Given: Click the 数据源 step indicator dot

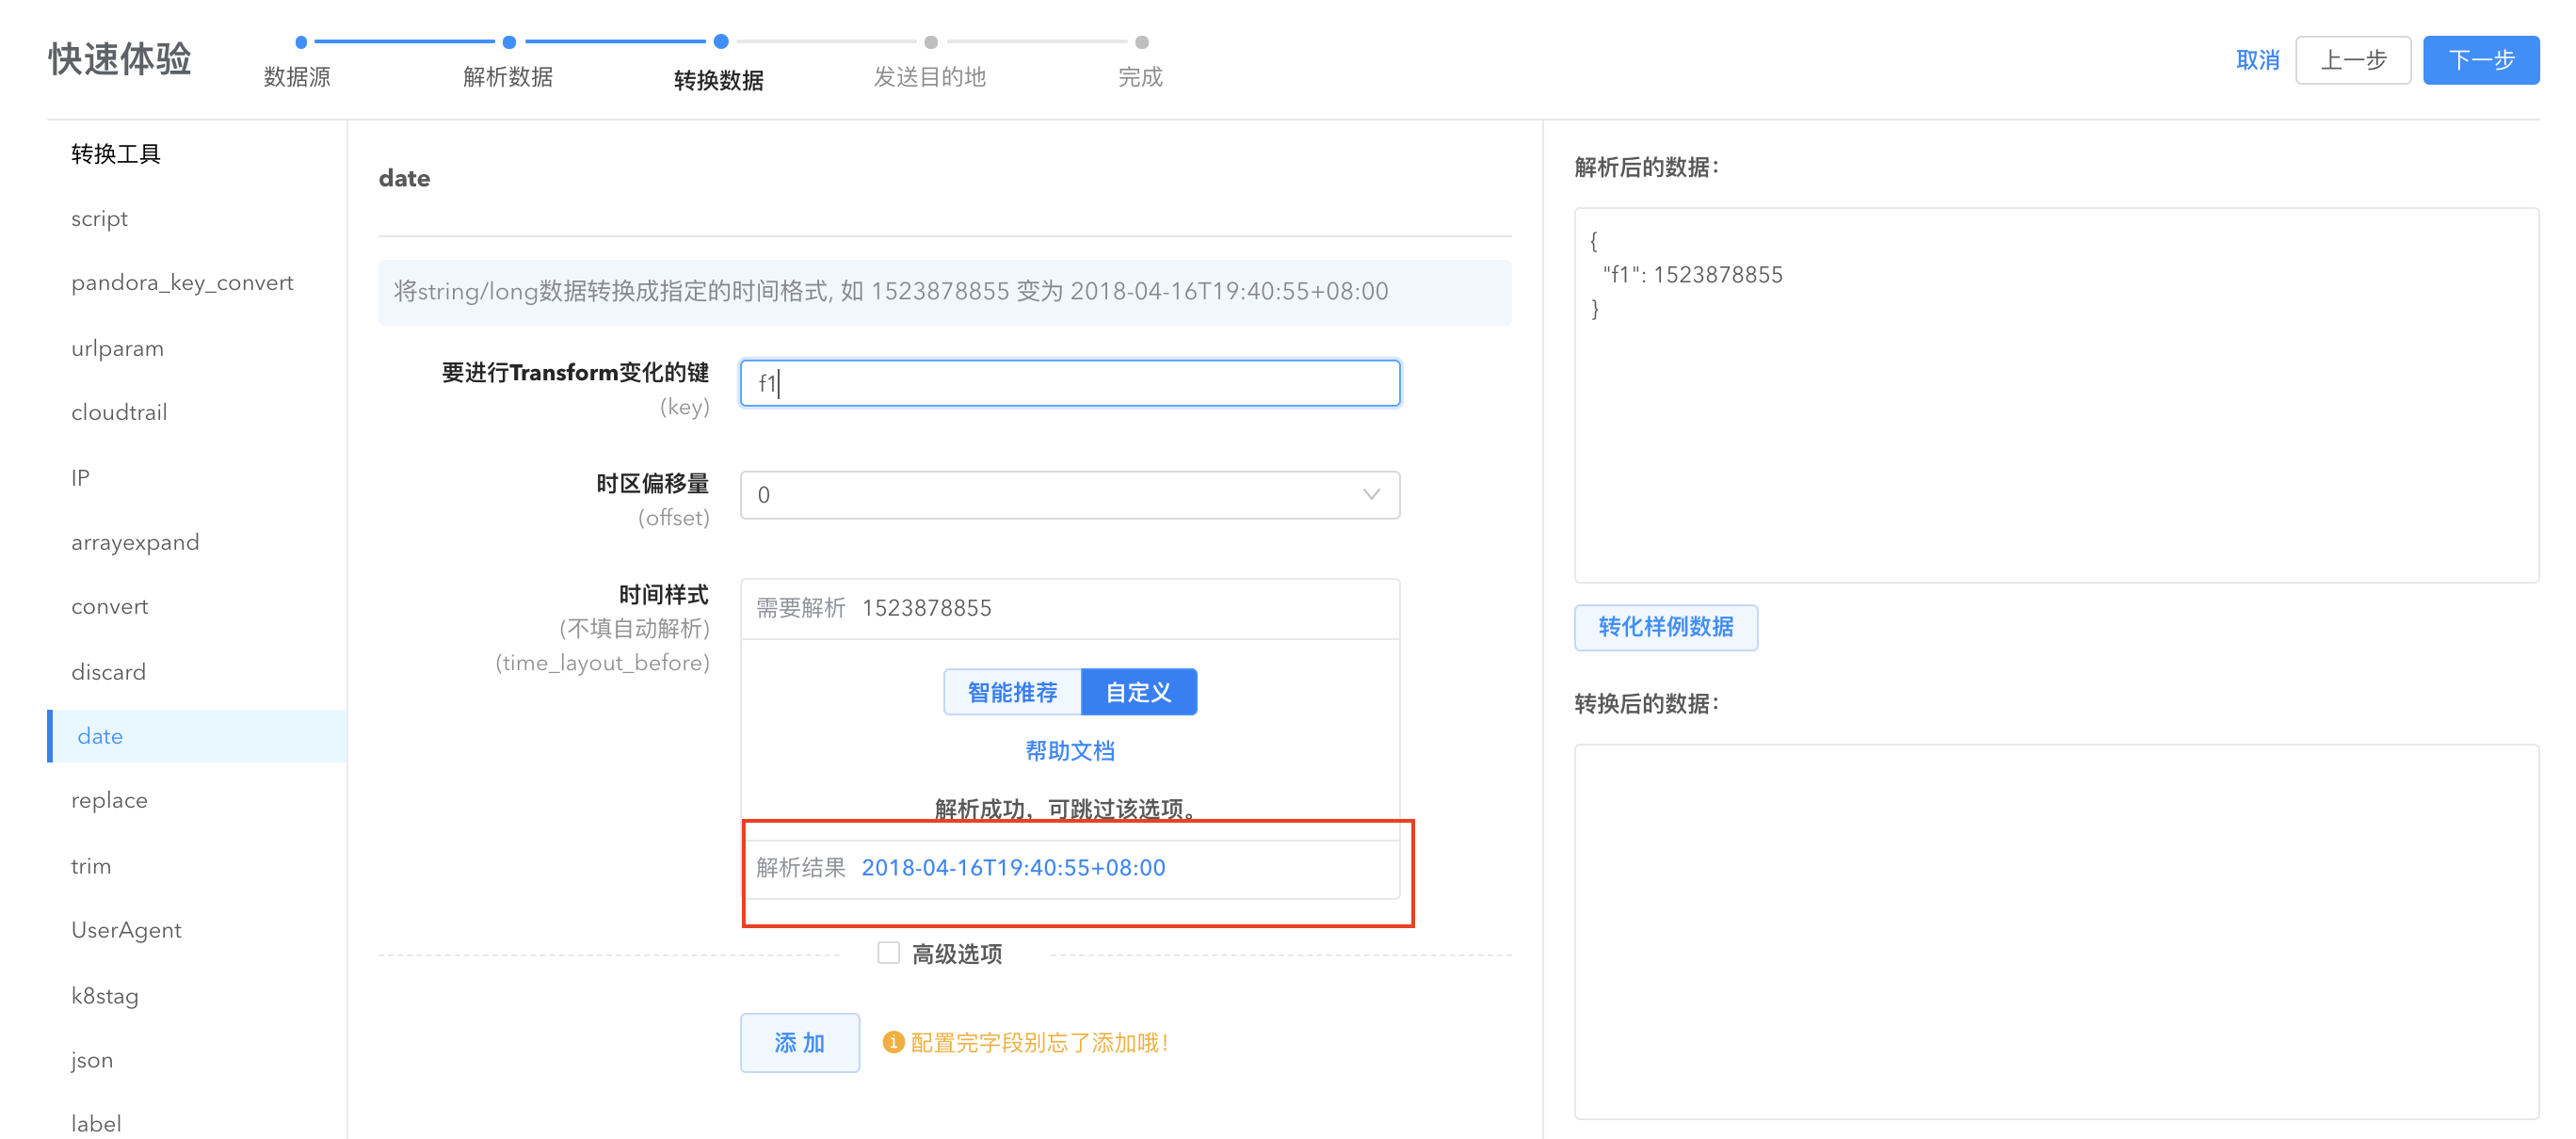Looking at the screenshot, I should coord(300,41).
